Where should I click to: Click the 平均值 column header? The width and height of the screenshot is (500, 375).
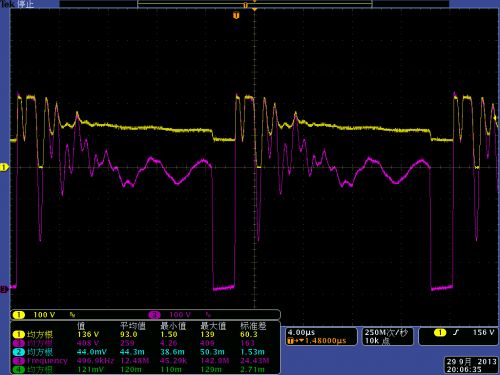[x=133, y=326]
